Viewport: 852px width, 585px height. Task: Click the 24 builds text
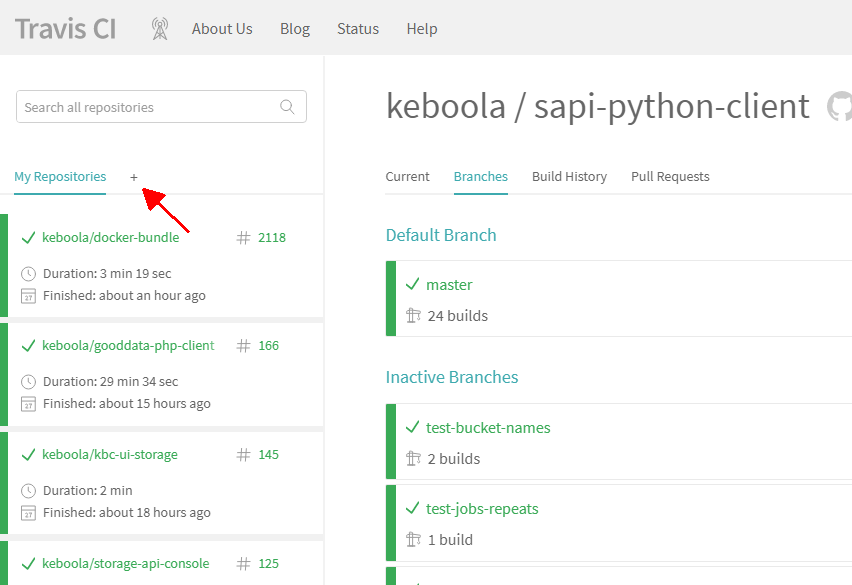(x=458, y=316)
